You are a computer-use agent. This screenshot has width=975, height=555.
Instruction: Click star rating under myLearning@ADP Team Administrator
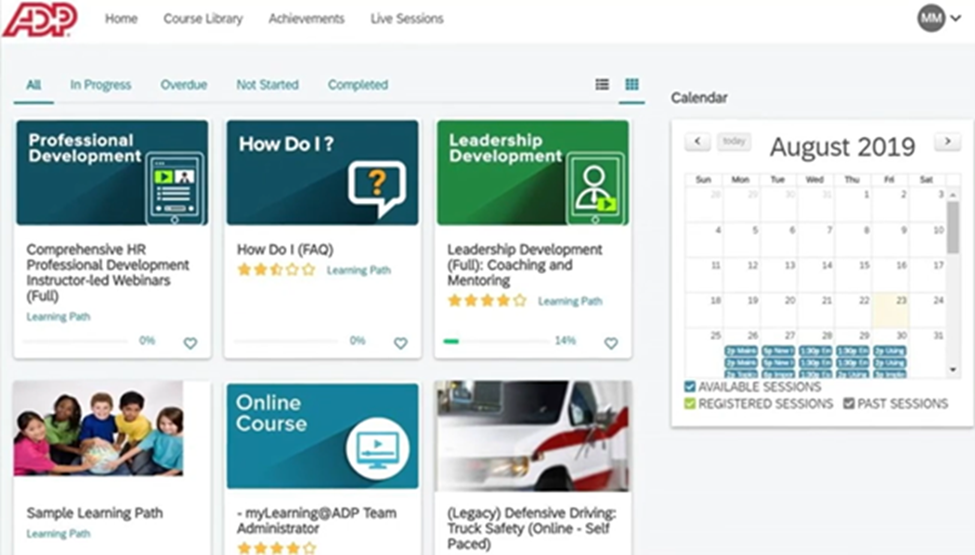click(277, 548)
